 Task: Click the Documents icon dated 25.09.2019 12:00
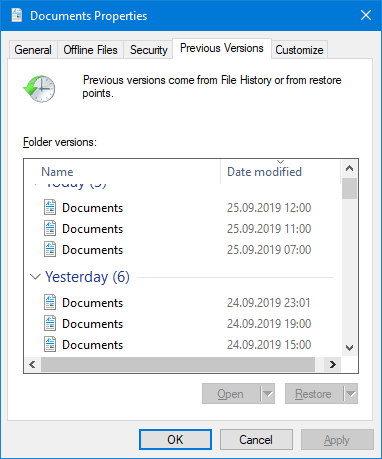coord(50,207)
